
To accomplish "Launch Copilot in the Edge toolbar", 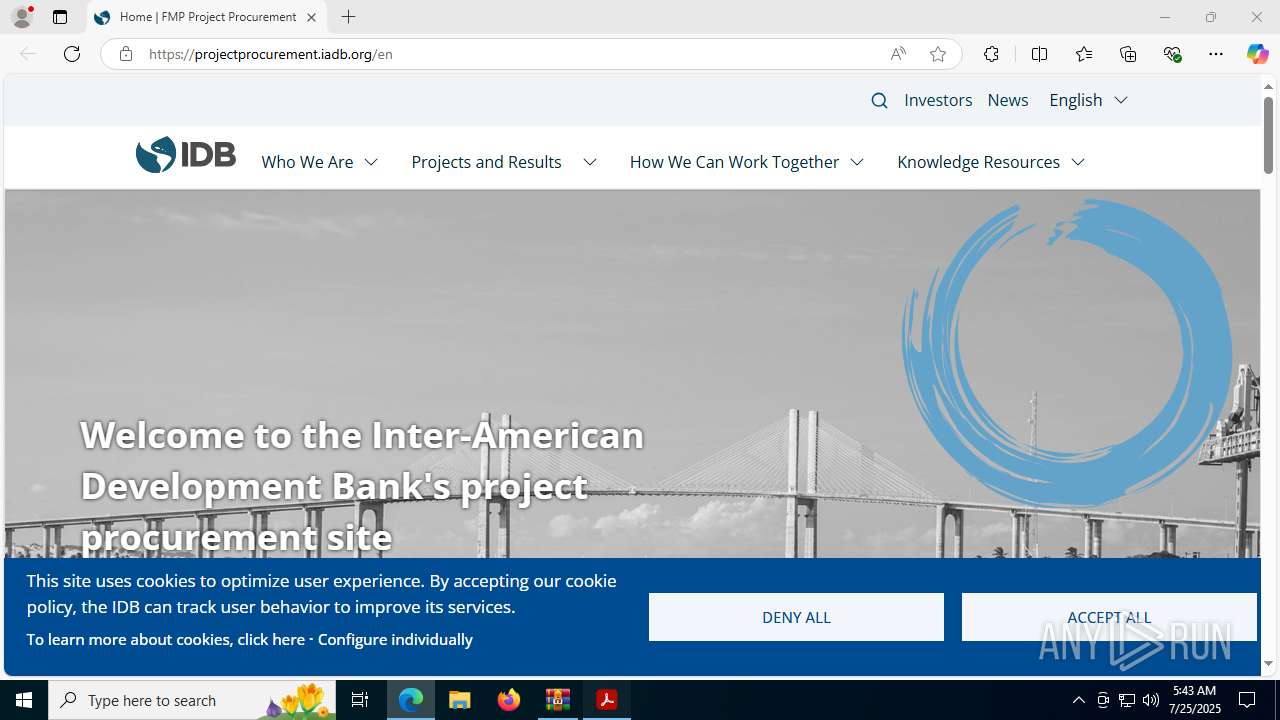I will coord(1257,54).
